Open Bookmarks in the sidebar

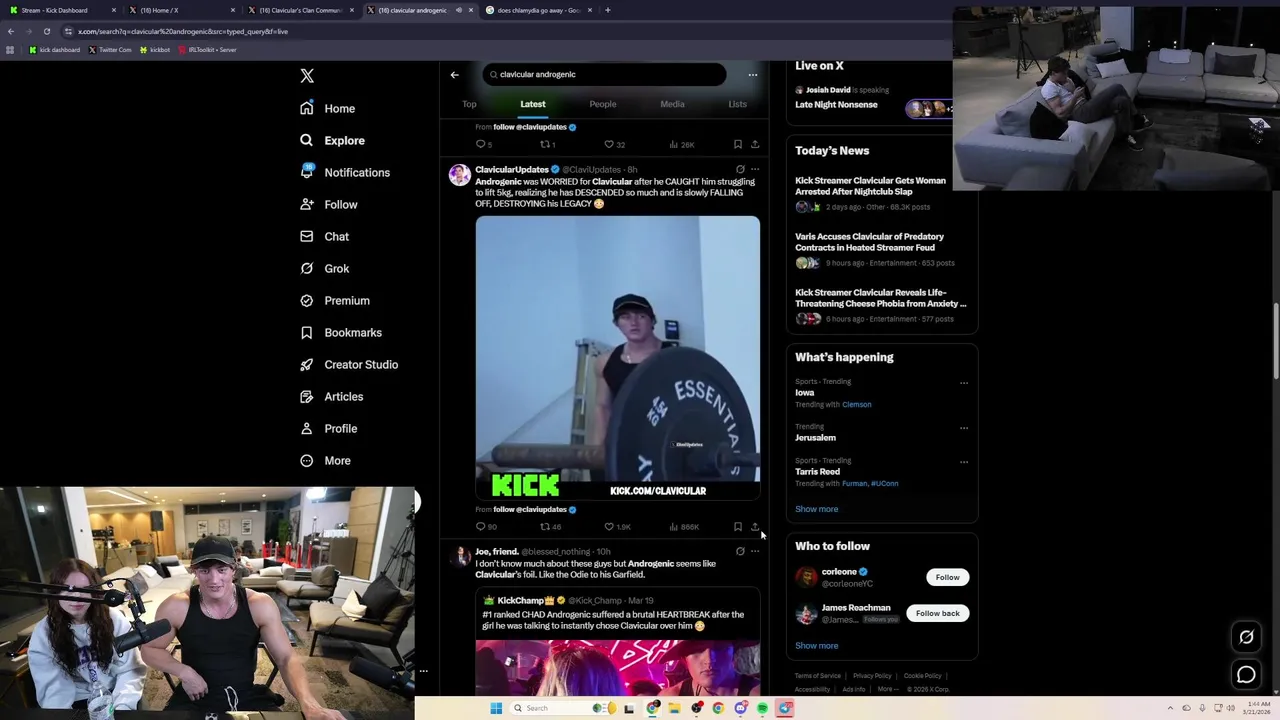[x=341, y=332]
